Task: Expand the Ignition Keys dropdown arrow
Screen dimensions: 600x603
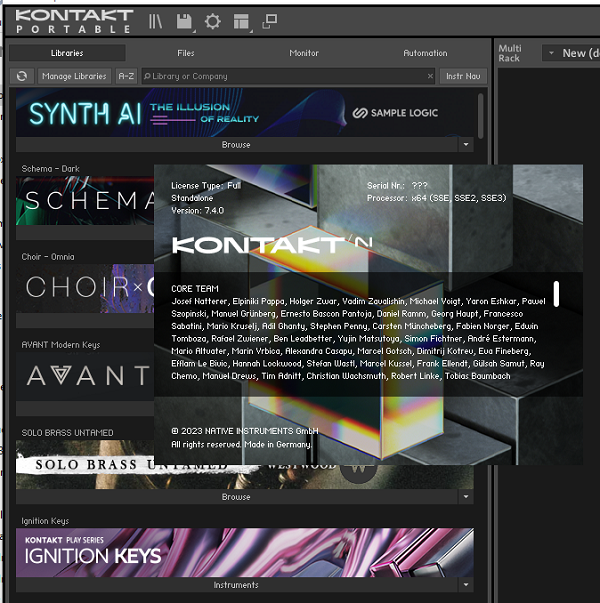Action: click(x=466, y=585)
